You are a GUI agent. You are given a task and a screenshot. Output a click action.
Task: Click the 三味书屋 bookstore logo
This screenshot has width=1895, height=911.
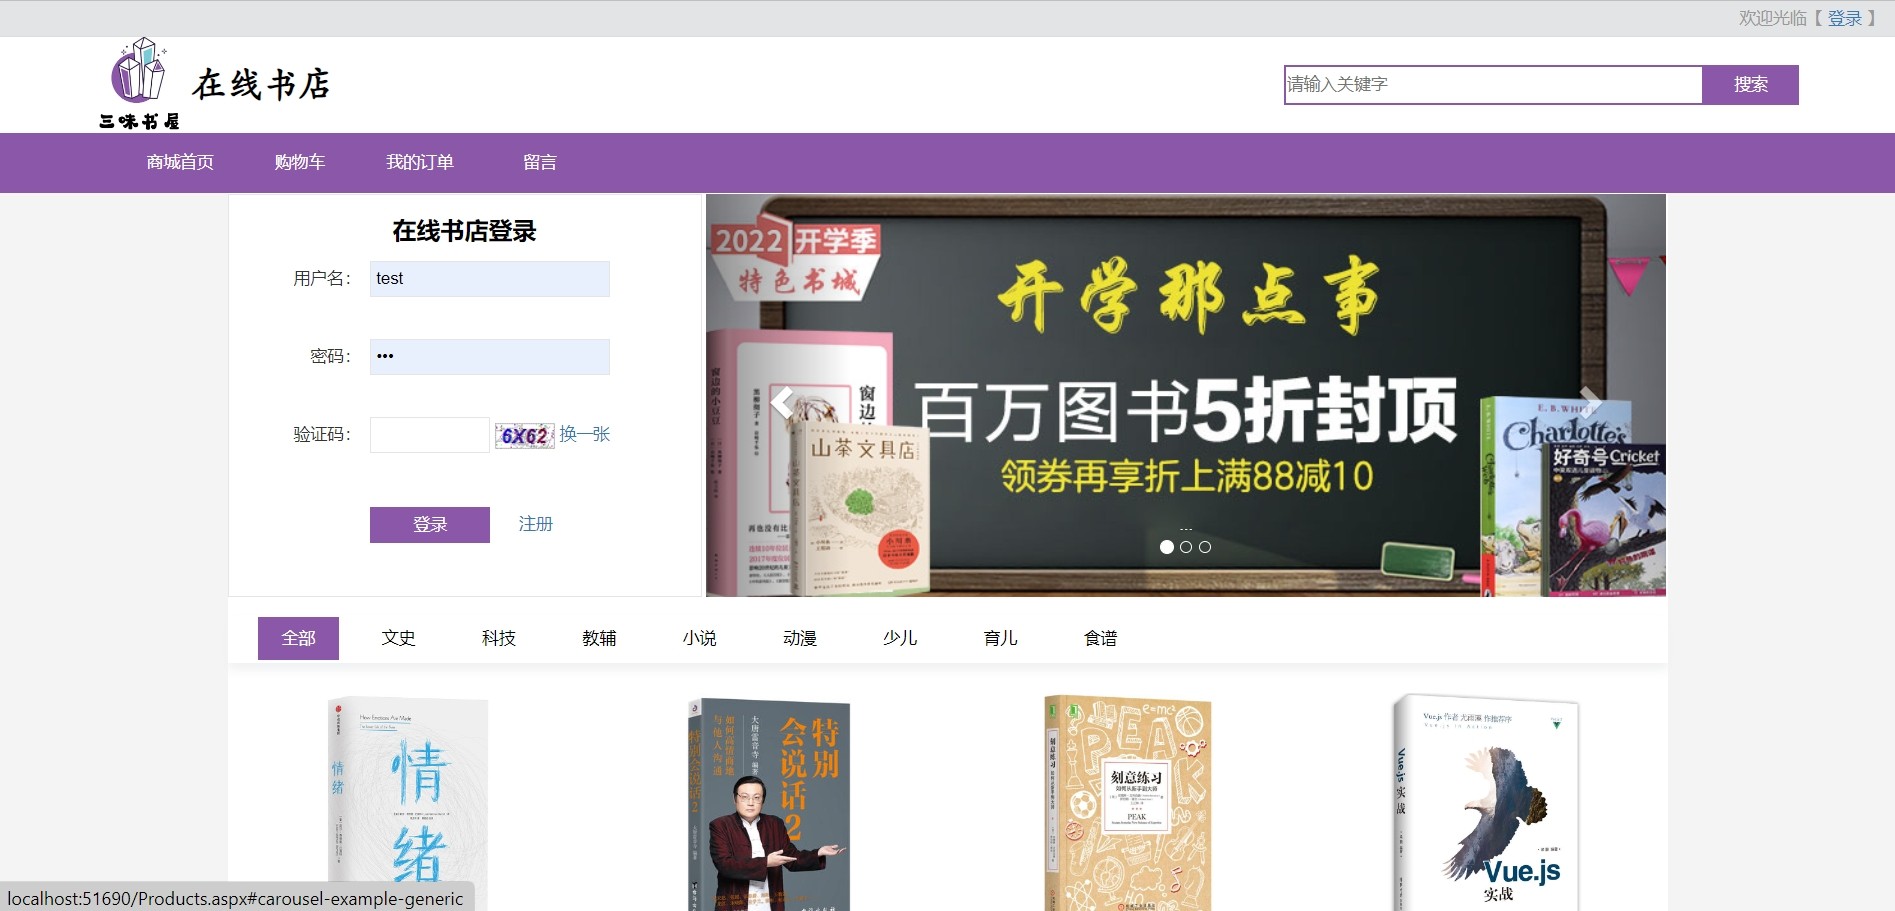(x=140, y=84)
